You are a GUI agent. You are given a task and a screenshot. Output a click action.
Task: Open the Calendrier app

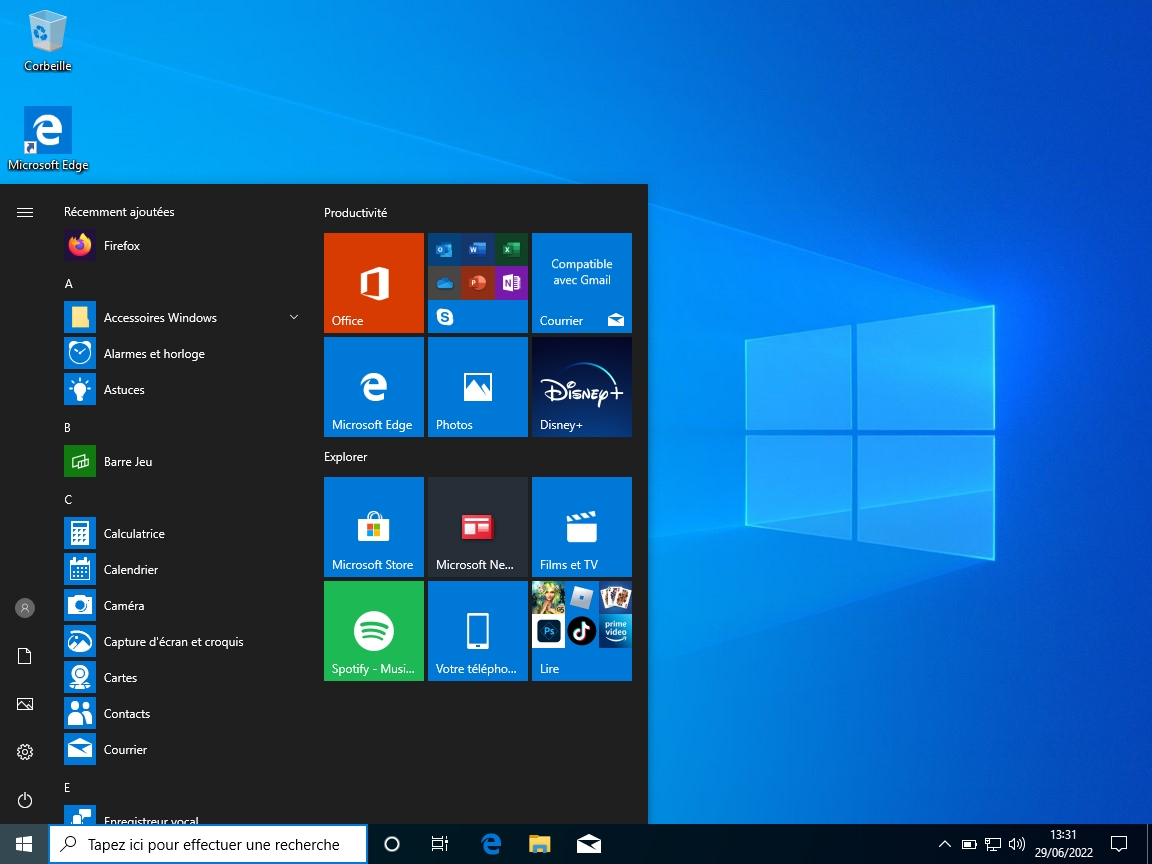182,569
